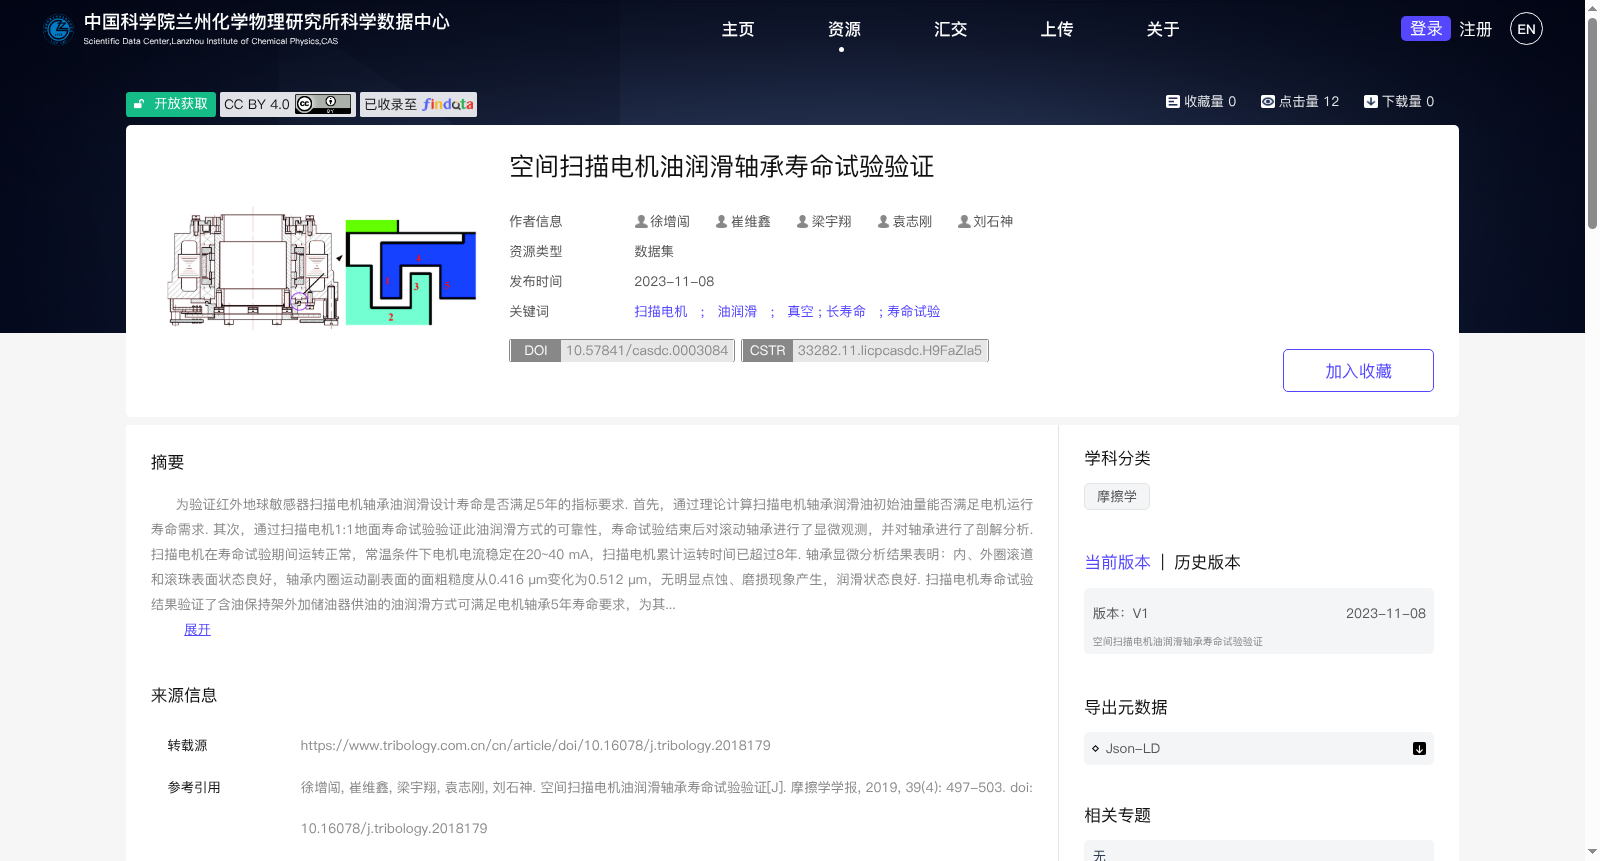Click the 长寿命 keyword
This screenshot has width=1600, height=861.
click(x=846, y=312)
